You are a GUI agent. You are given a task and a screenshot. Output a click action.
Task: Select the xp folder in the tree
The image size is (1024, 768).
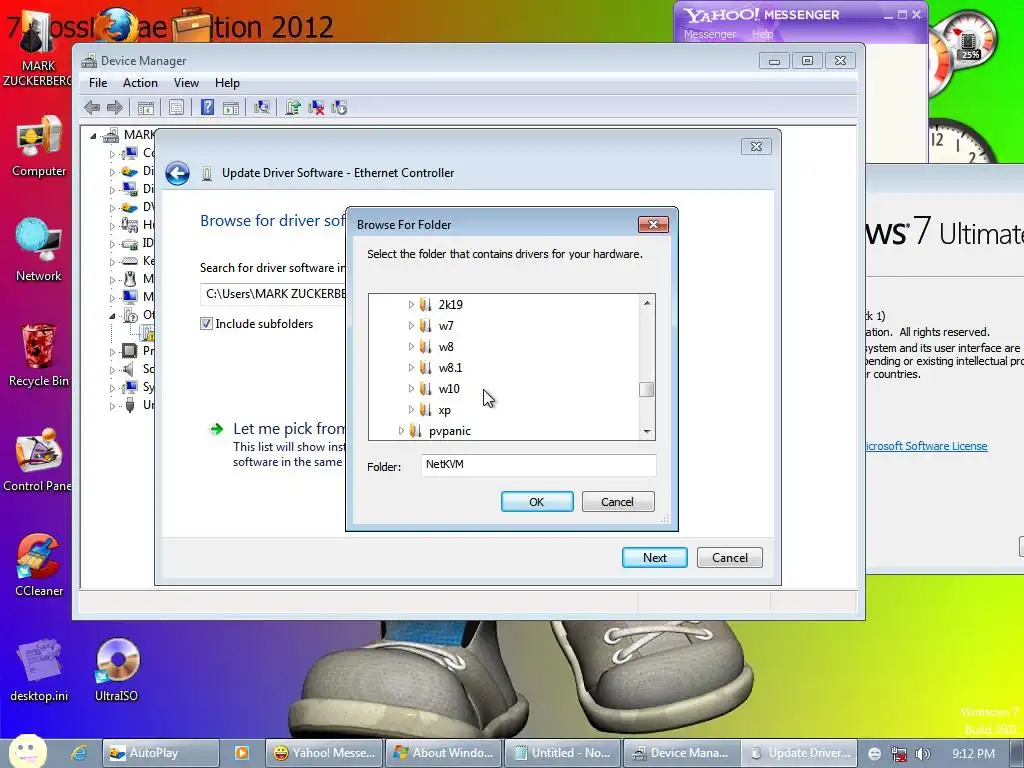coord(445,410)
